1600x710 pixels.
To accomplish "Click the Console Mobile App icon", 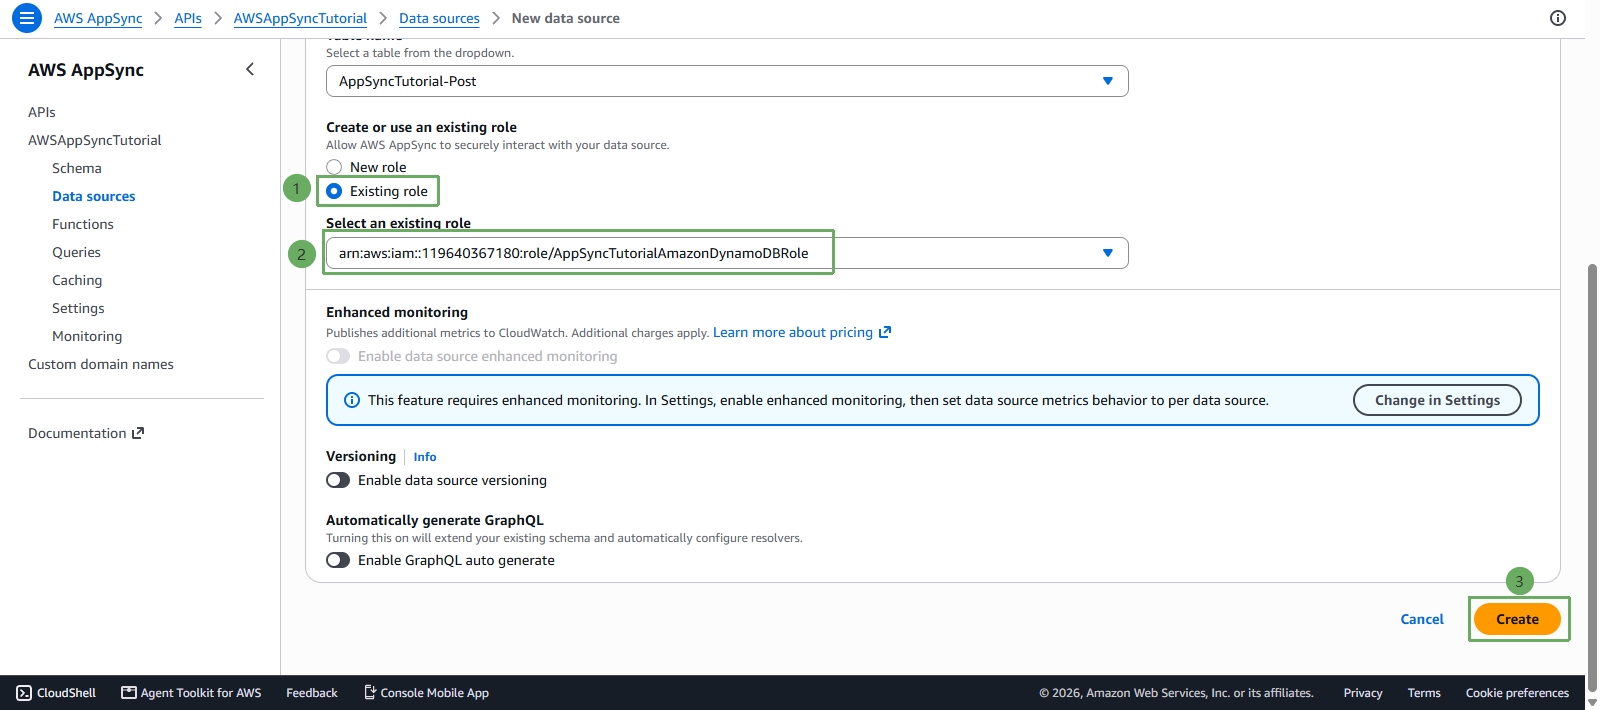I will point(370,693).
